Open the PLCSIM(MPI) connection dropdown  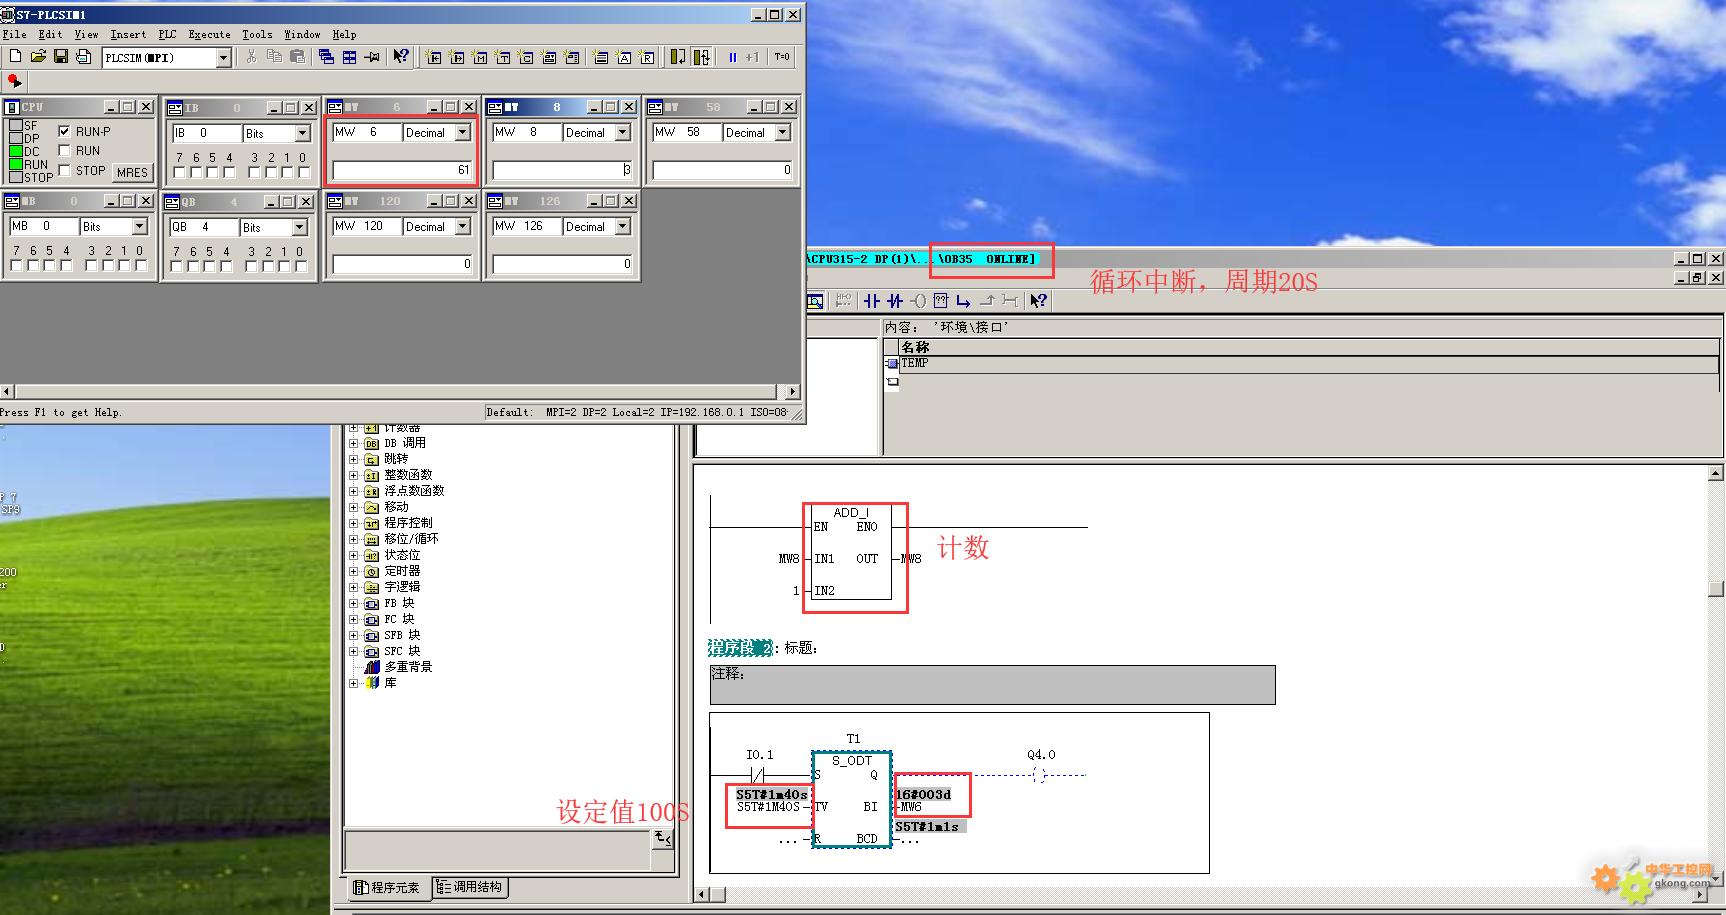pos(223,58)
